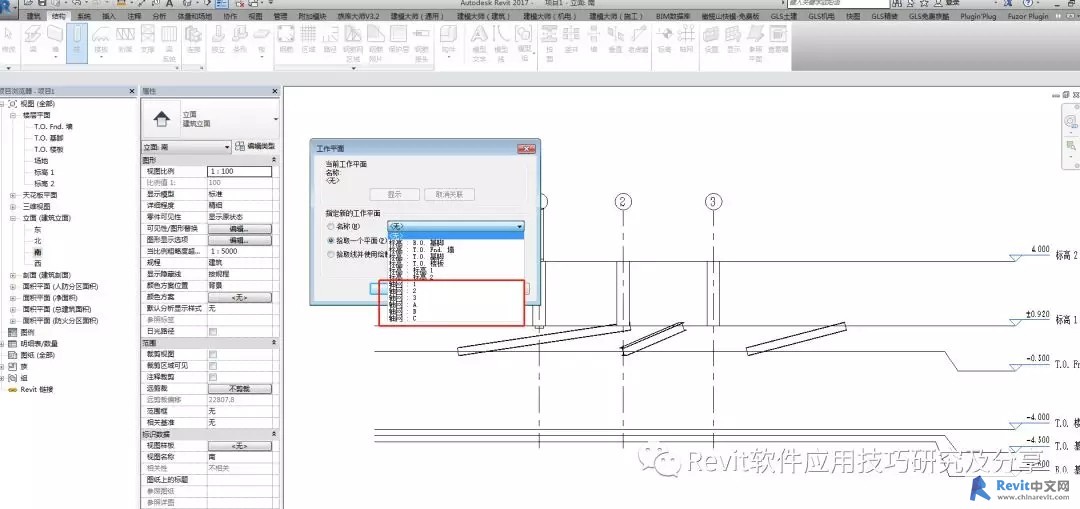Select the Truss (桁架) tool
This screenshot has width=1080, height=509.
(x=125, y=39)
